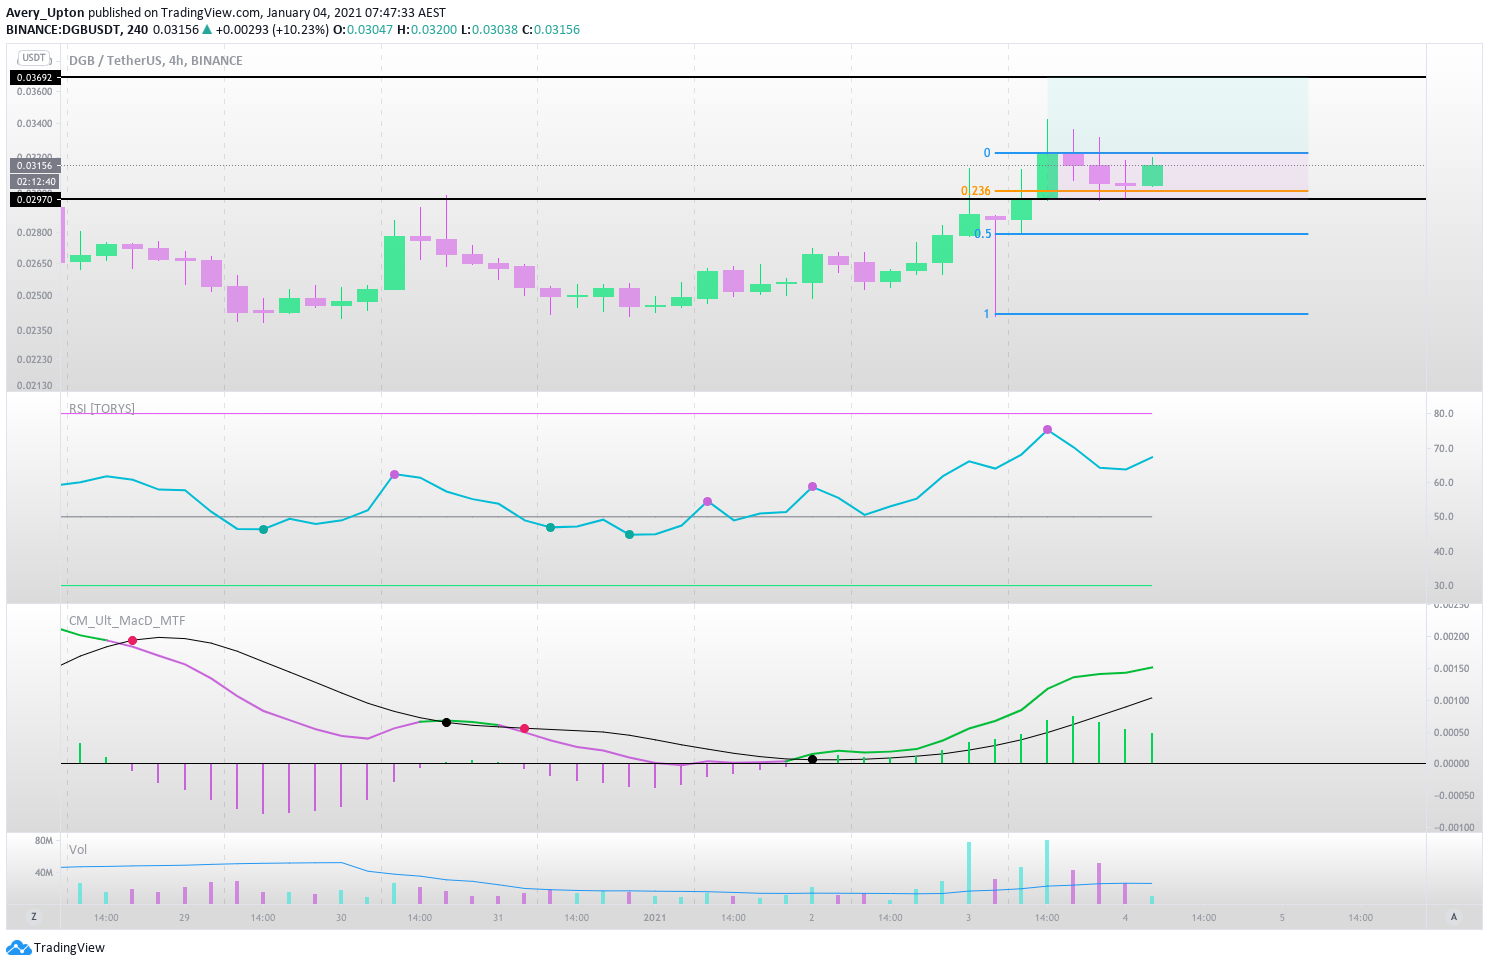
Task: Click the highest purple RSI peak dot
Action: pos(1047,429)
